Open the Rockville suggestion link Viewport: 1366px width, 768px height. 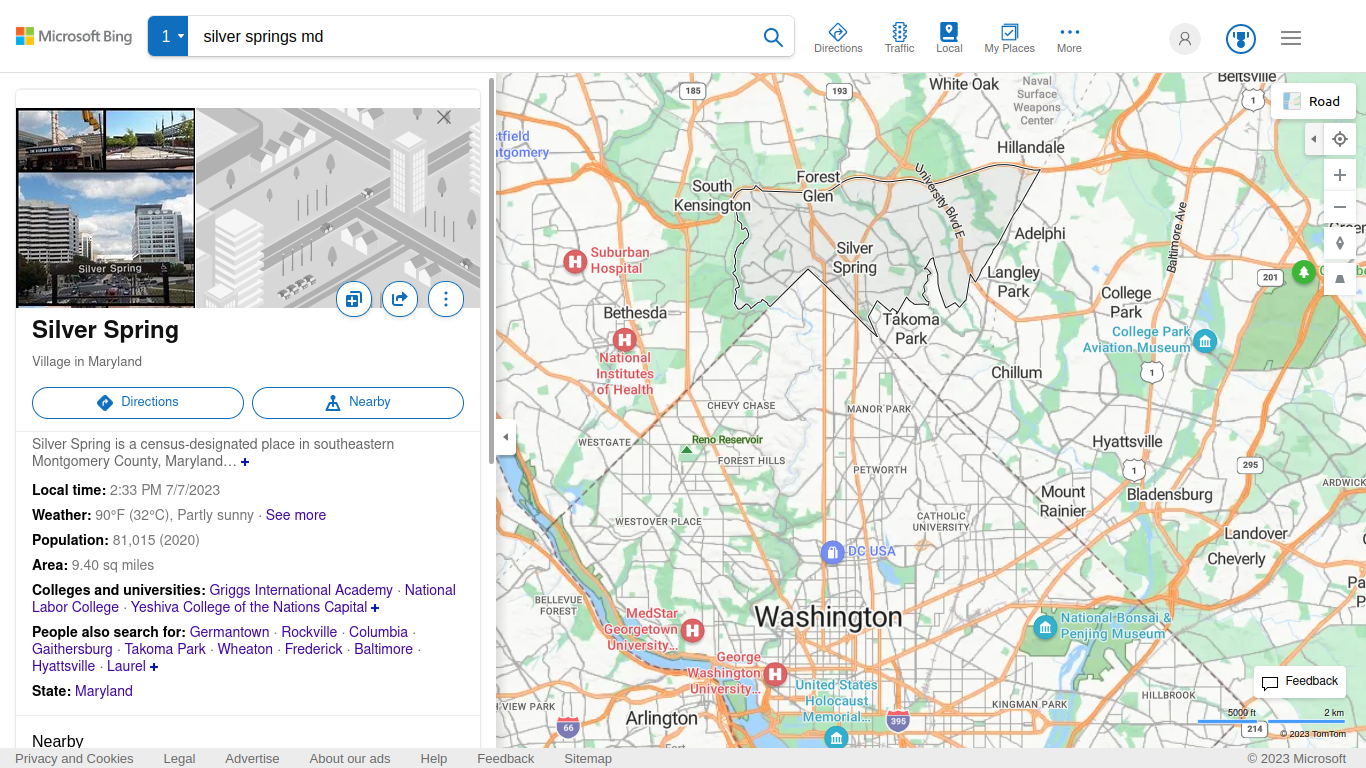coord(309,632)
